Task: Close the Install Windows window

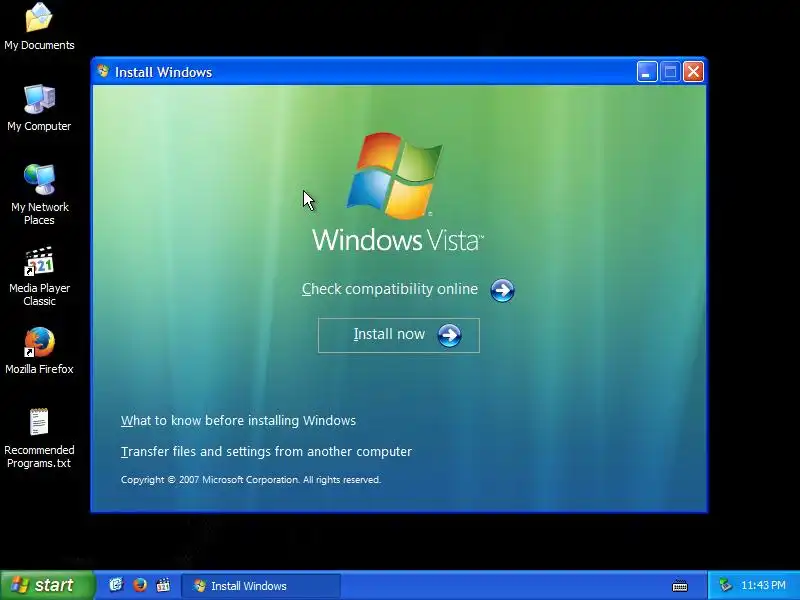Action: 693,72
